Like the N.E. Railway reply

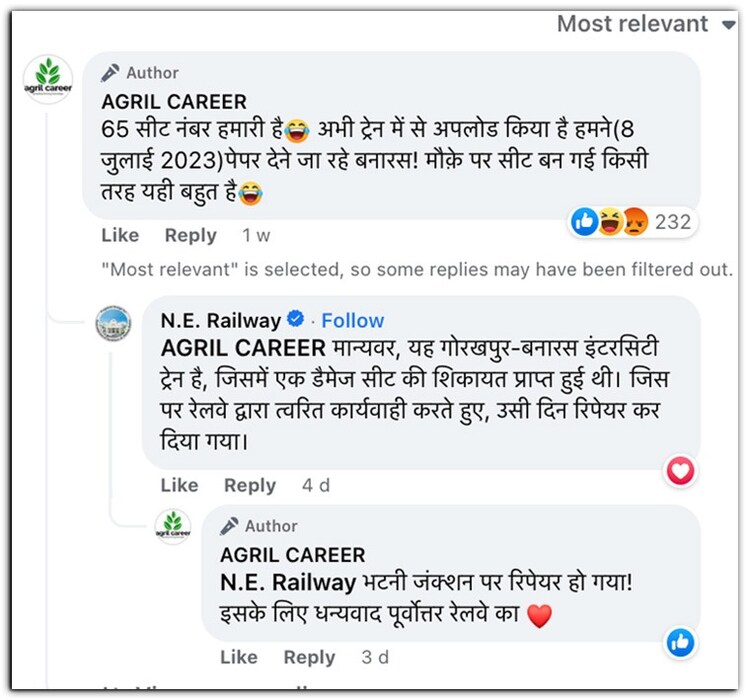tap(179, 485)
